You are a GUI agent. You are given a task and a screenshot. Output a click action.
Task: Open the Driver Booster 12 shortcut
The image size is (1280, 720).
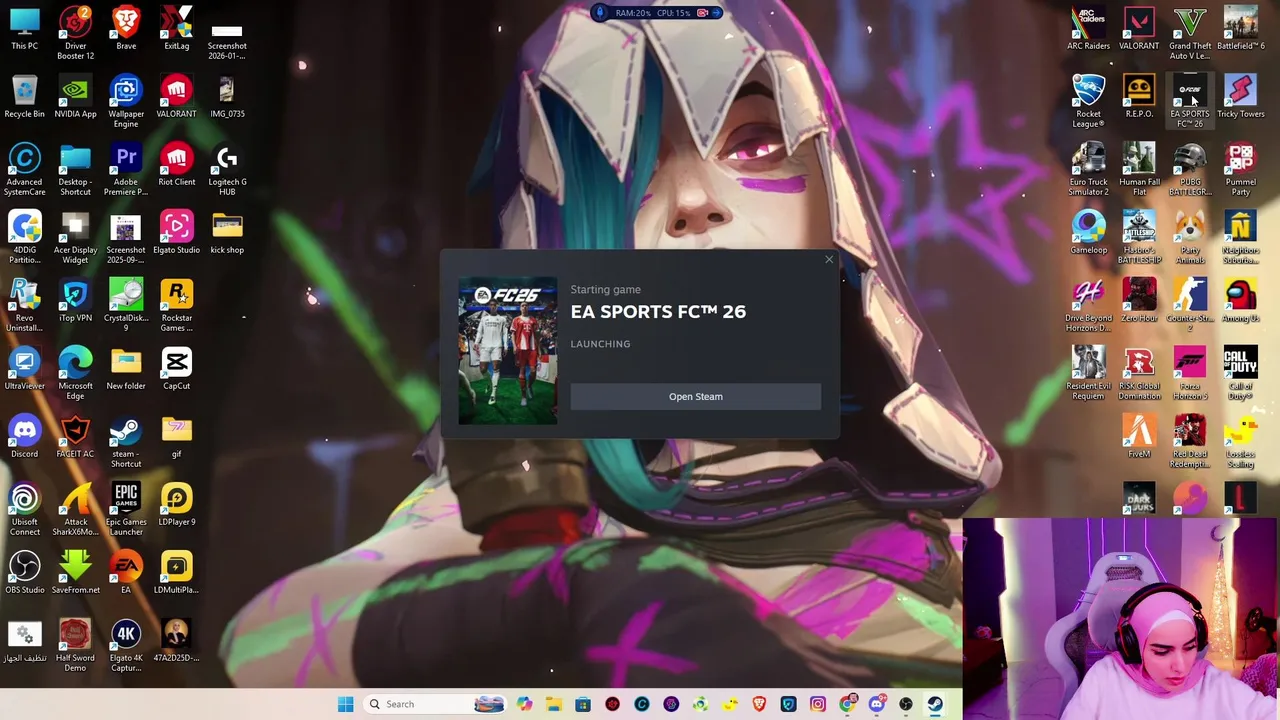pos(75,33)
